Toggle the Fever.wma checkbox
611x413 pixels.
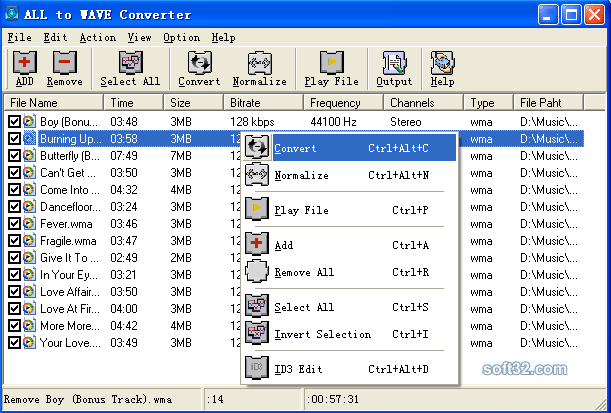tap(14, 224)
